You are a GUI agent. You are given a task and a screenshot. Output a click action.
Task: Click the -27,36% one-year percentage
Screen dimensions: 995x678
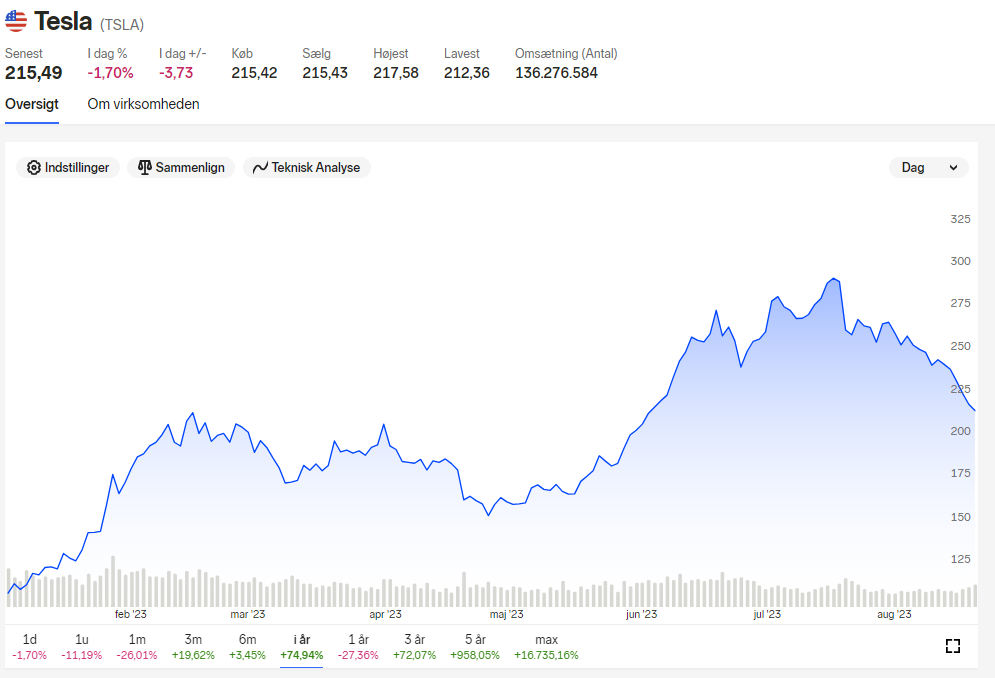pos(359,655)
